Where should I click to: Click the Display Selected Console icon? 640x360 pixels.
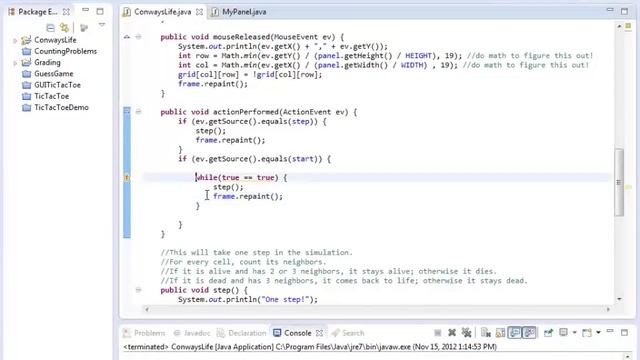[563, 333]
